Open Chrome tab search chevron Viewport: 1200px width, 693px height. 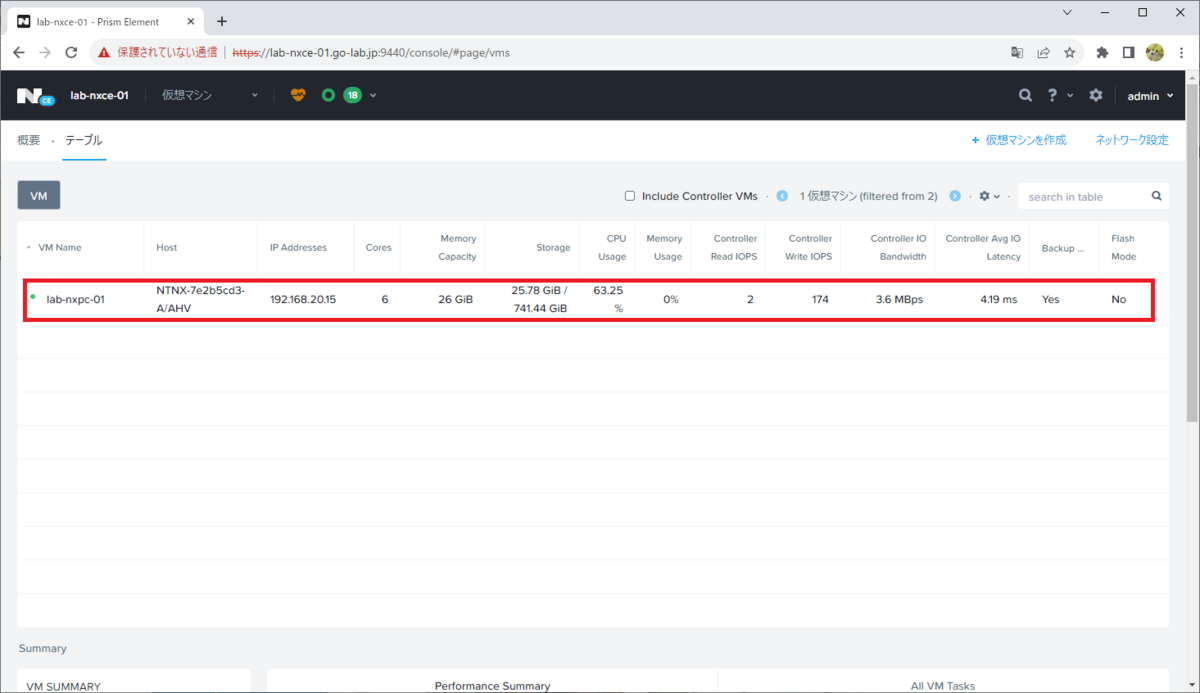click(x=1067, y=13)
